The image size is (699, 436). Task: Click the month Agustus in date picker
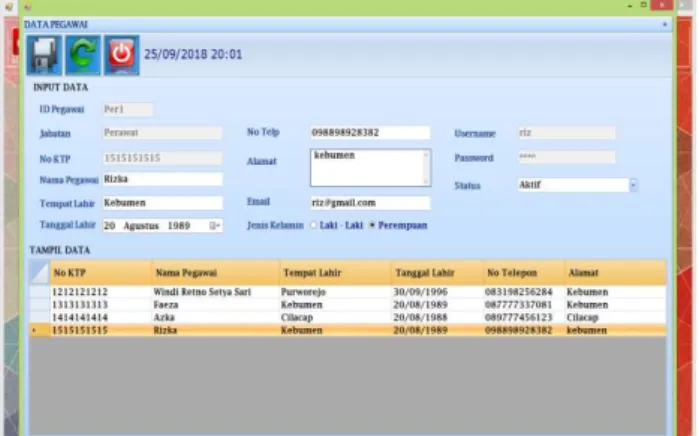pyautogui.click(x=141, y=226)
